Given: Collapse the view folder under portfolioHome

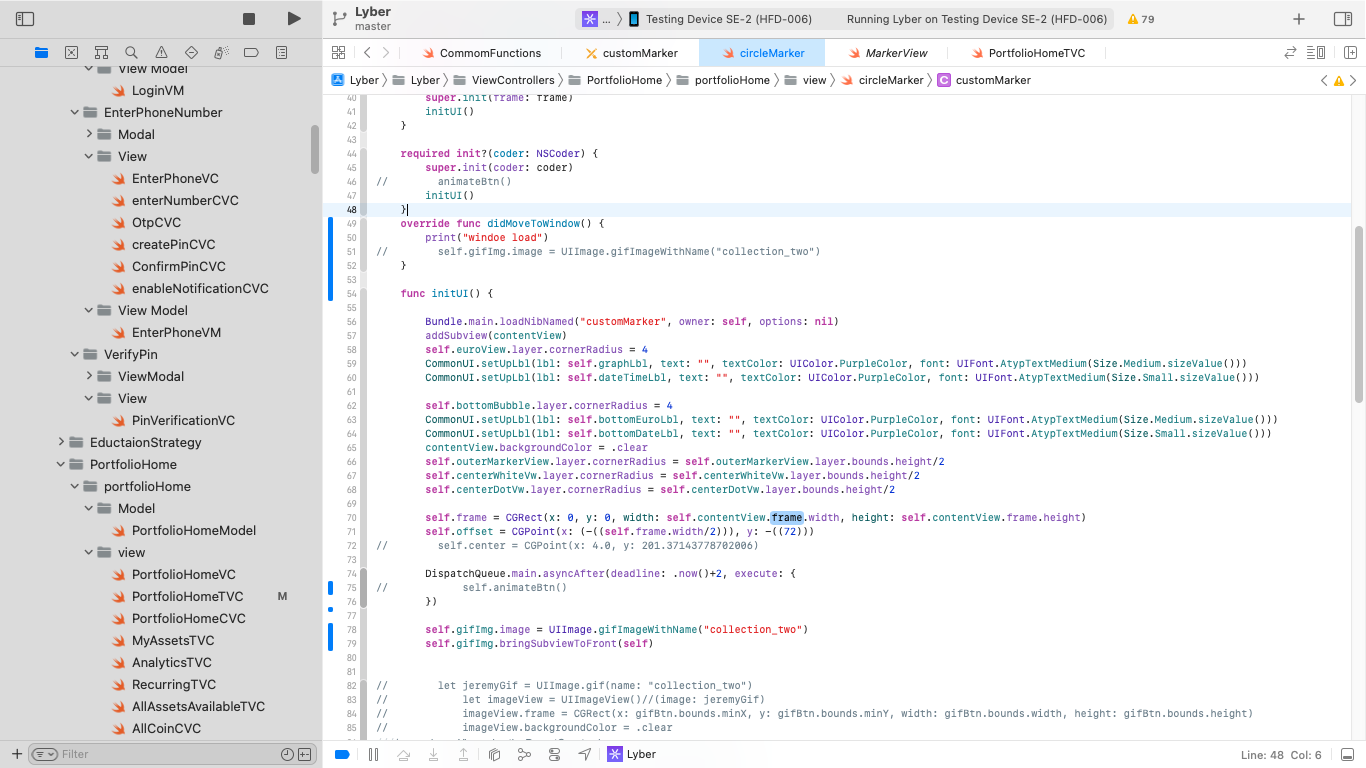Looking at the screenshot, I should point(89,553).
